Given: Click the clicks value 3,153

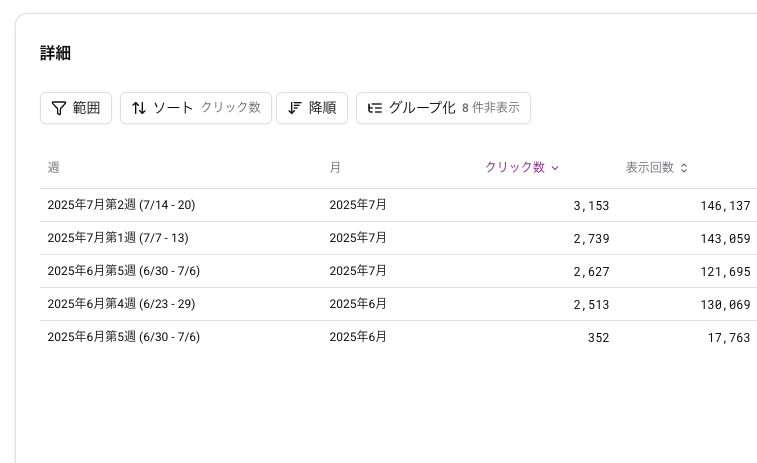Looking at the screenshot, I should [591, 206].
